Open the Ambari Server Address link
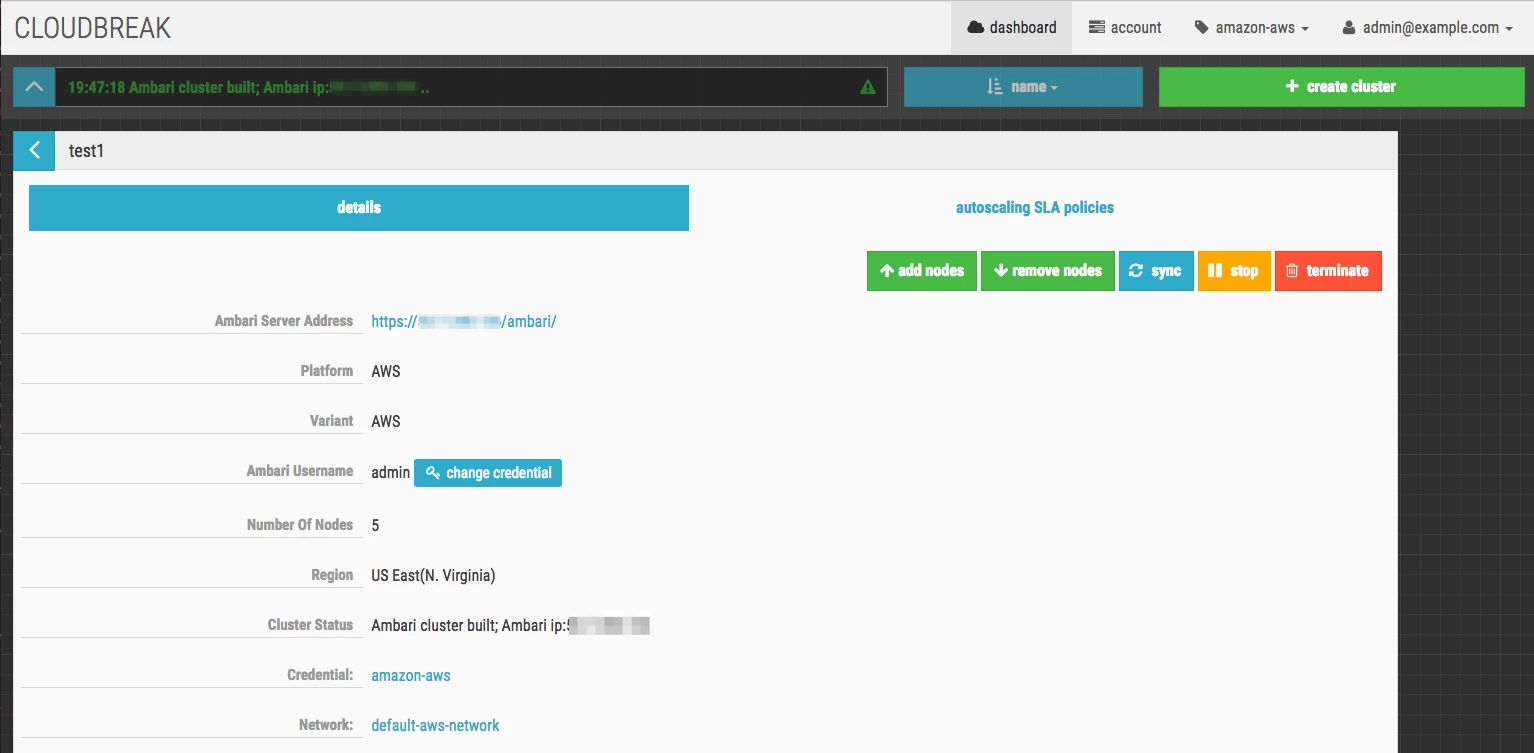The height and width of the screenshot is (753, 1534). [464, 321]
